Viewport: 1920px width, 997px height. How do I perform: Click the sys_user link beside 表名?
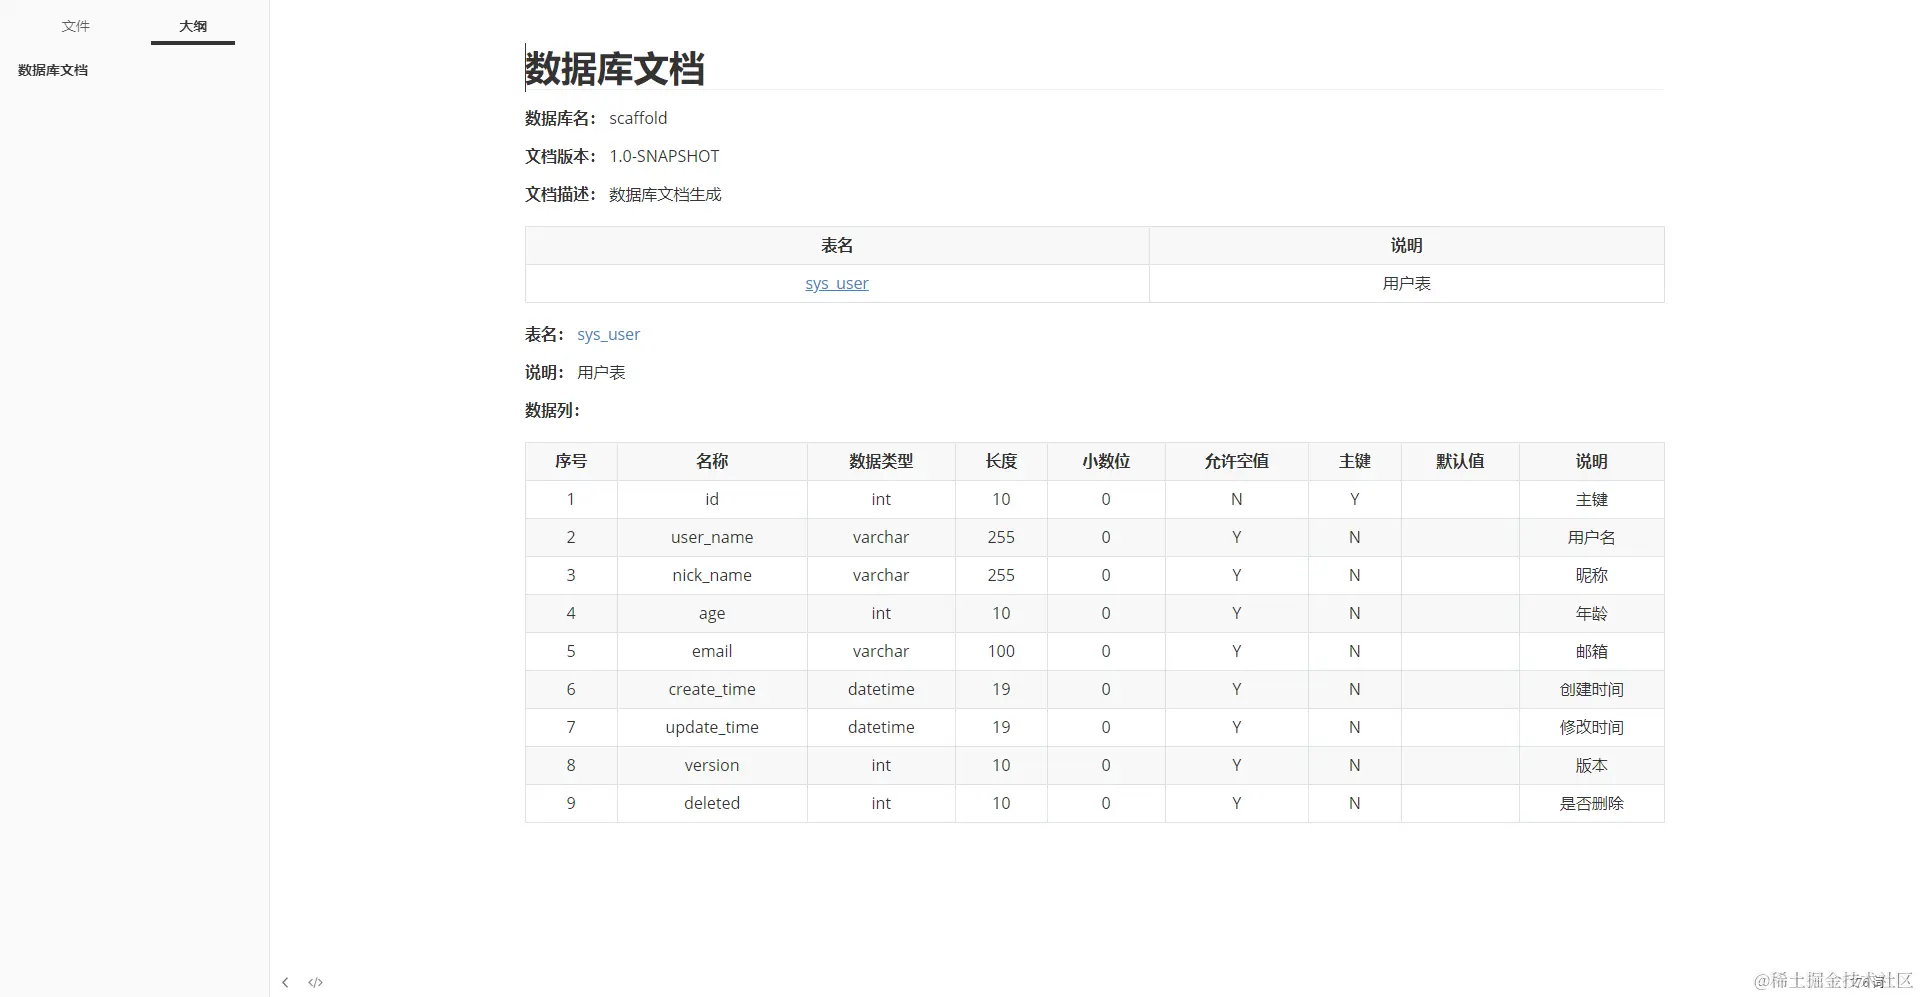tap(608, 334)
